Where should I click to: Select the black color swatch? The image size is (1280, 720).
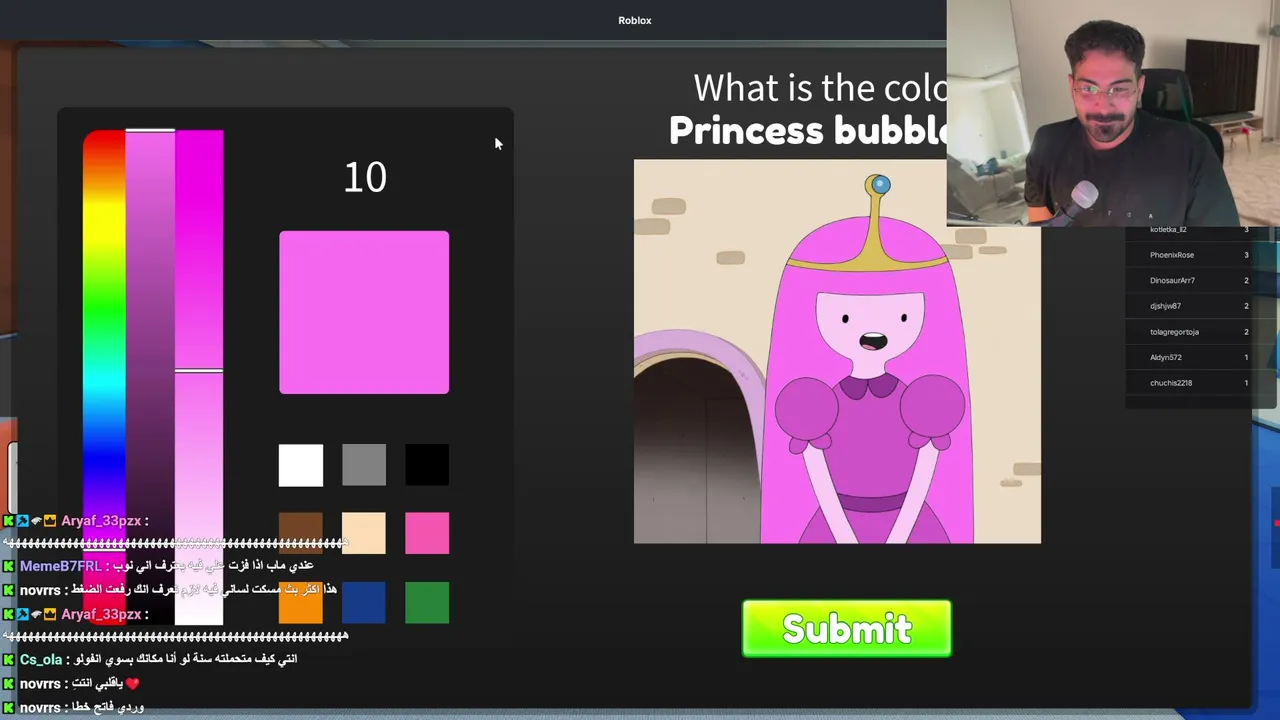pos(427,465)
